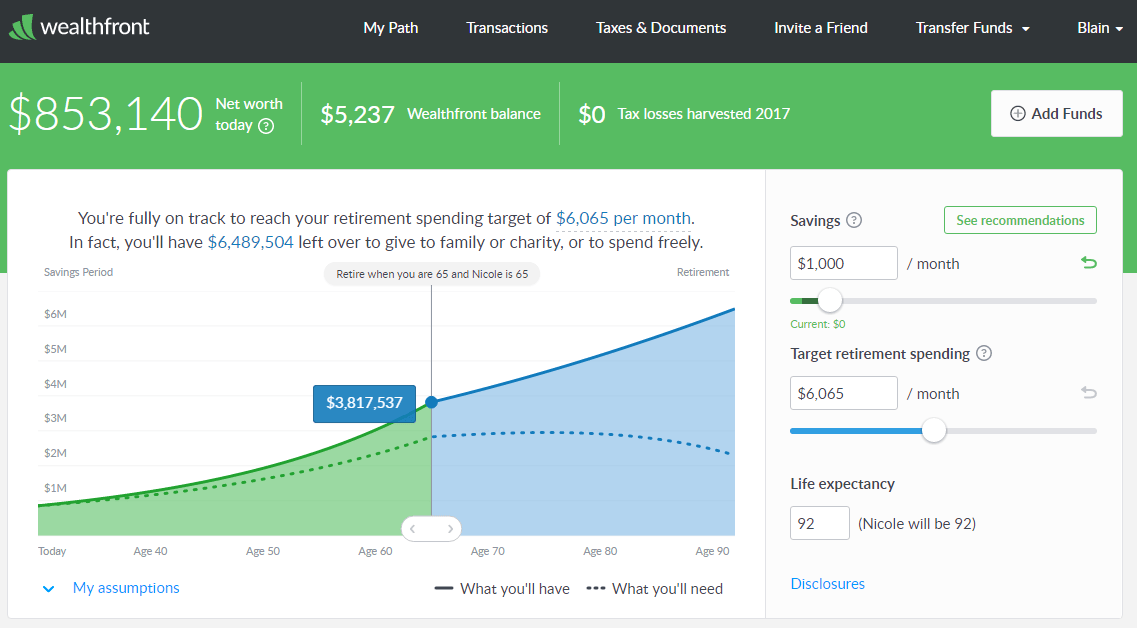Reset savings amount with green undo arrow
Viewport: 1137px width, 628px height.
coord(1088,263)
